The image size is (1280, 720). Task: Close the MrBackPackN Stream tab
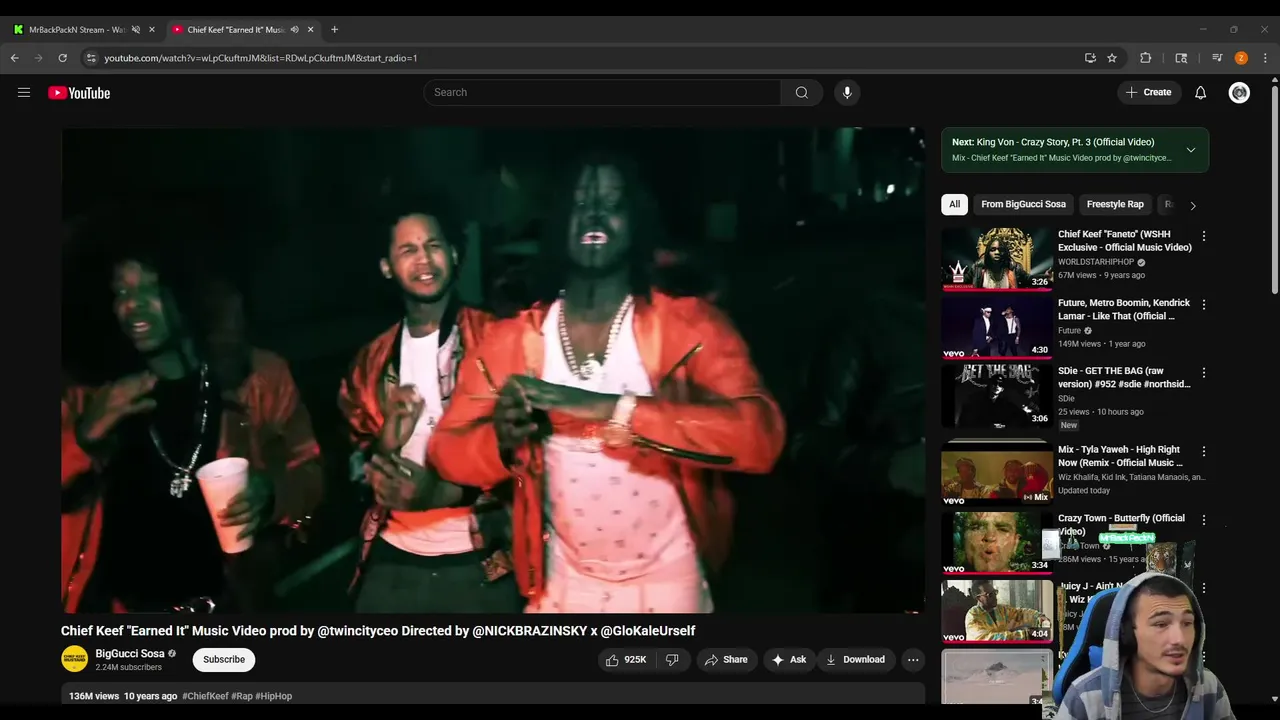coord(152,30)
